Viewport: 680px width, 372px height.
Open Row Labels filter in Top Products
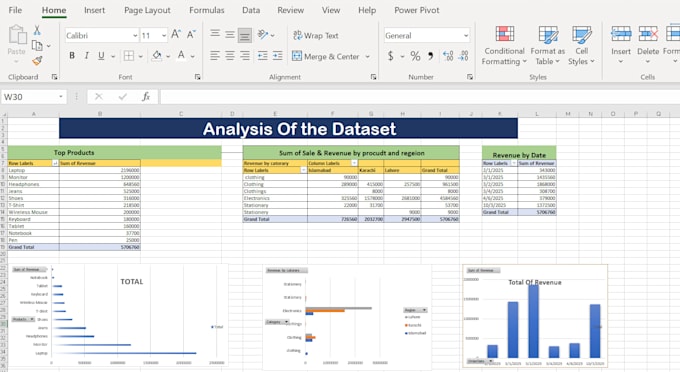click(x=55, y=163)
